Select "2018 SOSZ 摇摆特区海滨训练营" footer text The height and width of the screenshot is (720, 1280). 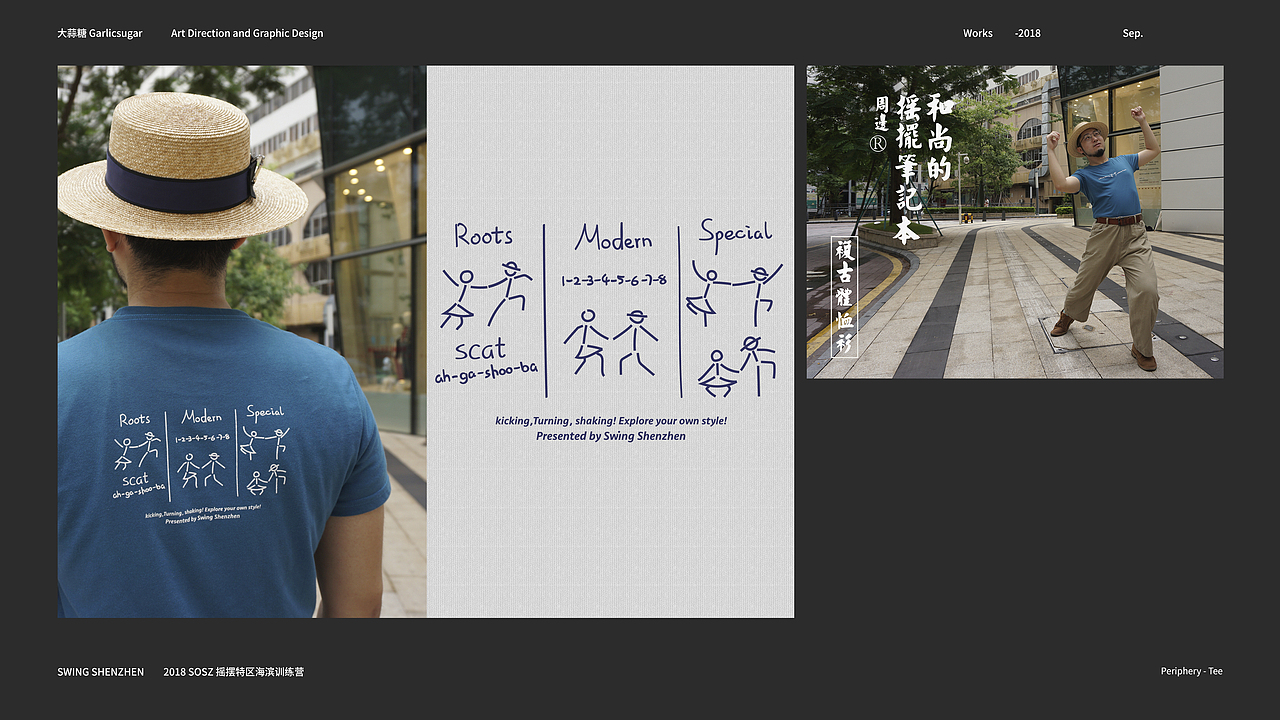click(234, 672)
